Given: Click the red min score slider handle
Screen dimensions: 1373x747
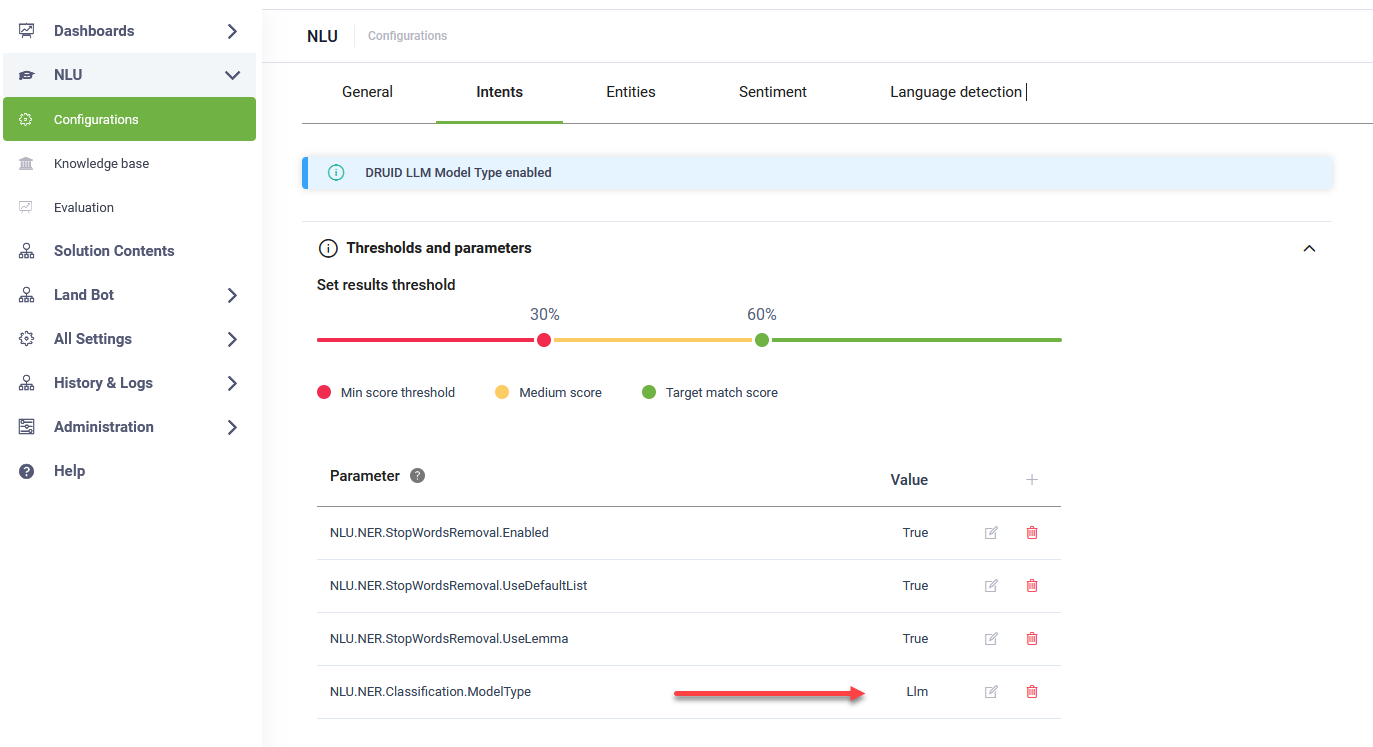Looking at the screenshot, I should [x=544, y=340].
